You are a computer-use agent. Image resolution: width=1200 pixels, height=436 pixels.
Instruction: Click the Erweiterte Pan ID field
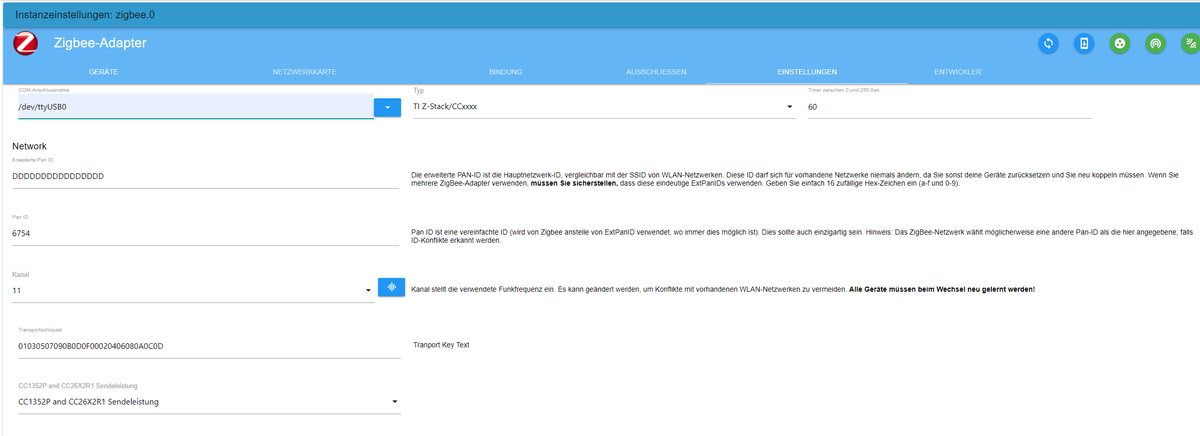205,176
